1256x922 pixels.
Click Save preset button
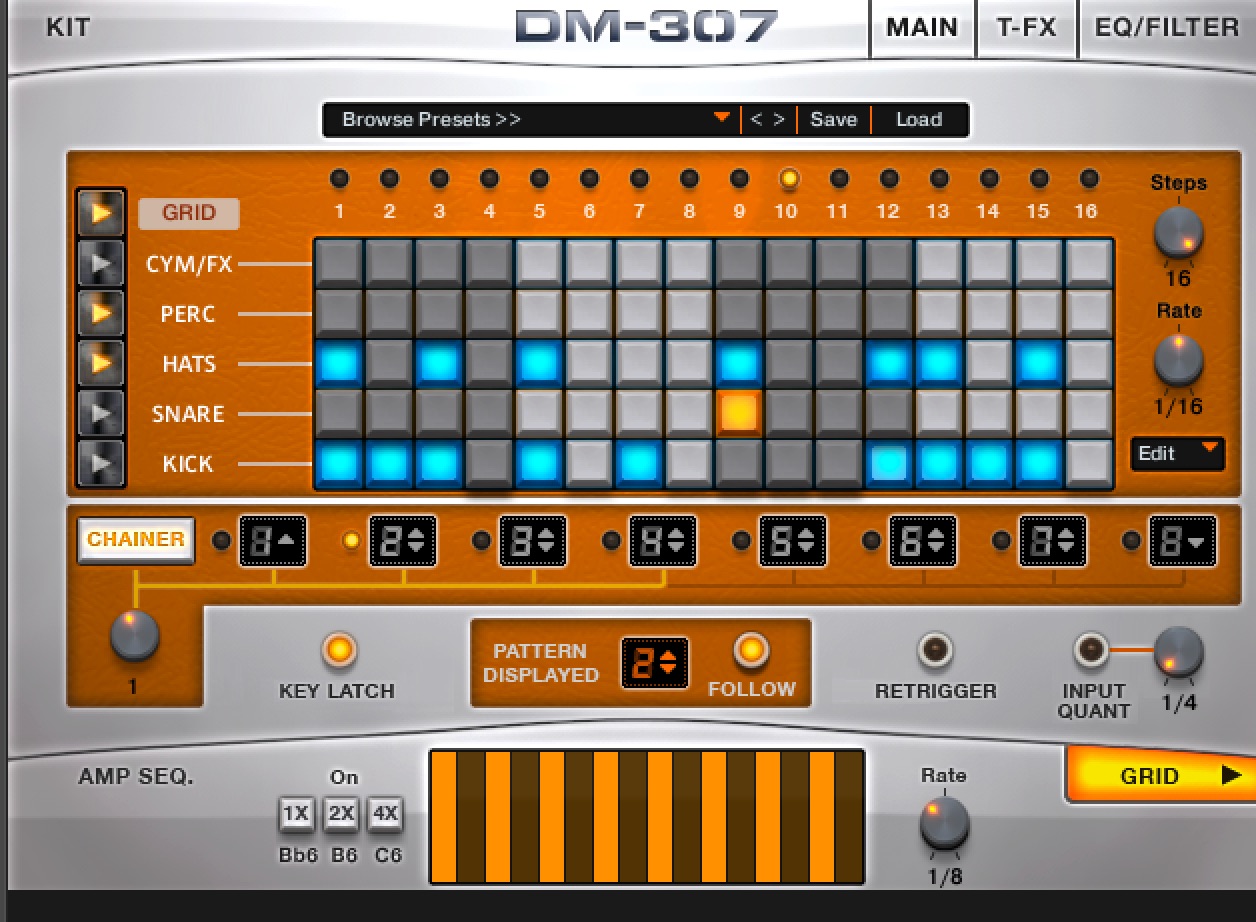pyautogui.click(x=833, y=120)
